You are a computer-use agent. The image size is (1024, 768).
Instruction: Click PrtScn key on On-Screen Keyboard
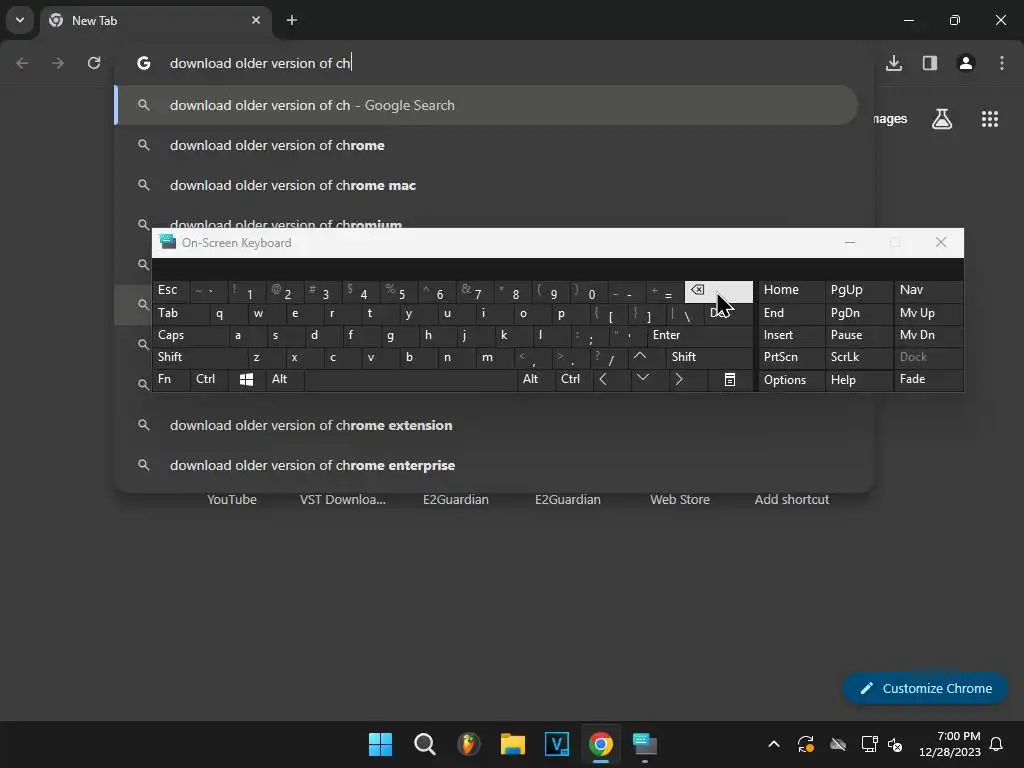point(791,357)
